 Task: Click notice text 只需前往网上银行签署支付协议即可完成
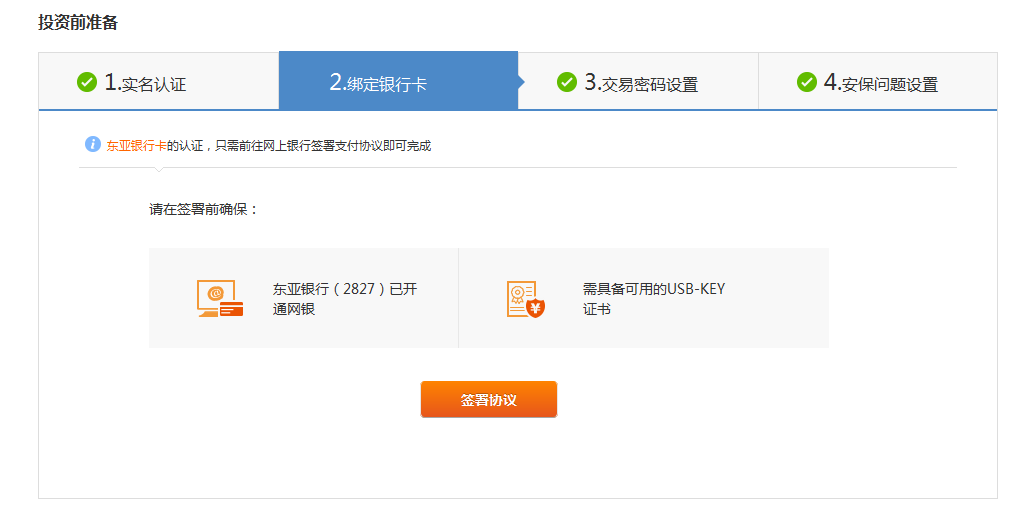(x=323, y=146)
